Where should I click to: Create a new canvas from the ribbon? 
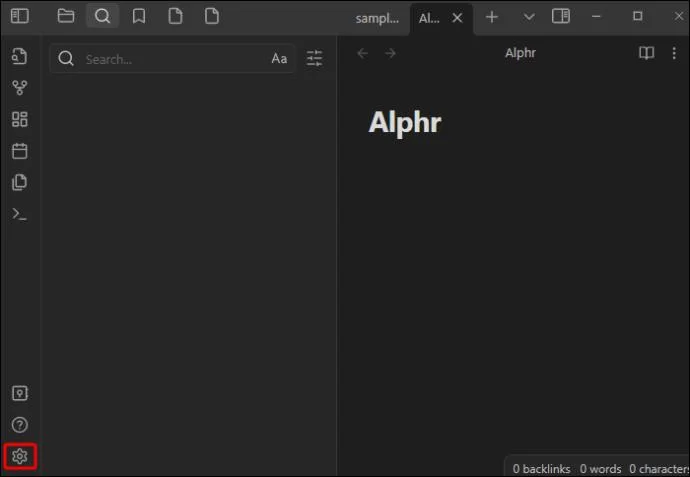pyautogui.click(x=20, y=119)
